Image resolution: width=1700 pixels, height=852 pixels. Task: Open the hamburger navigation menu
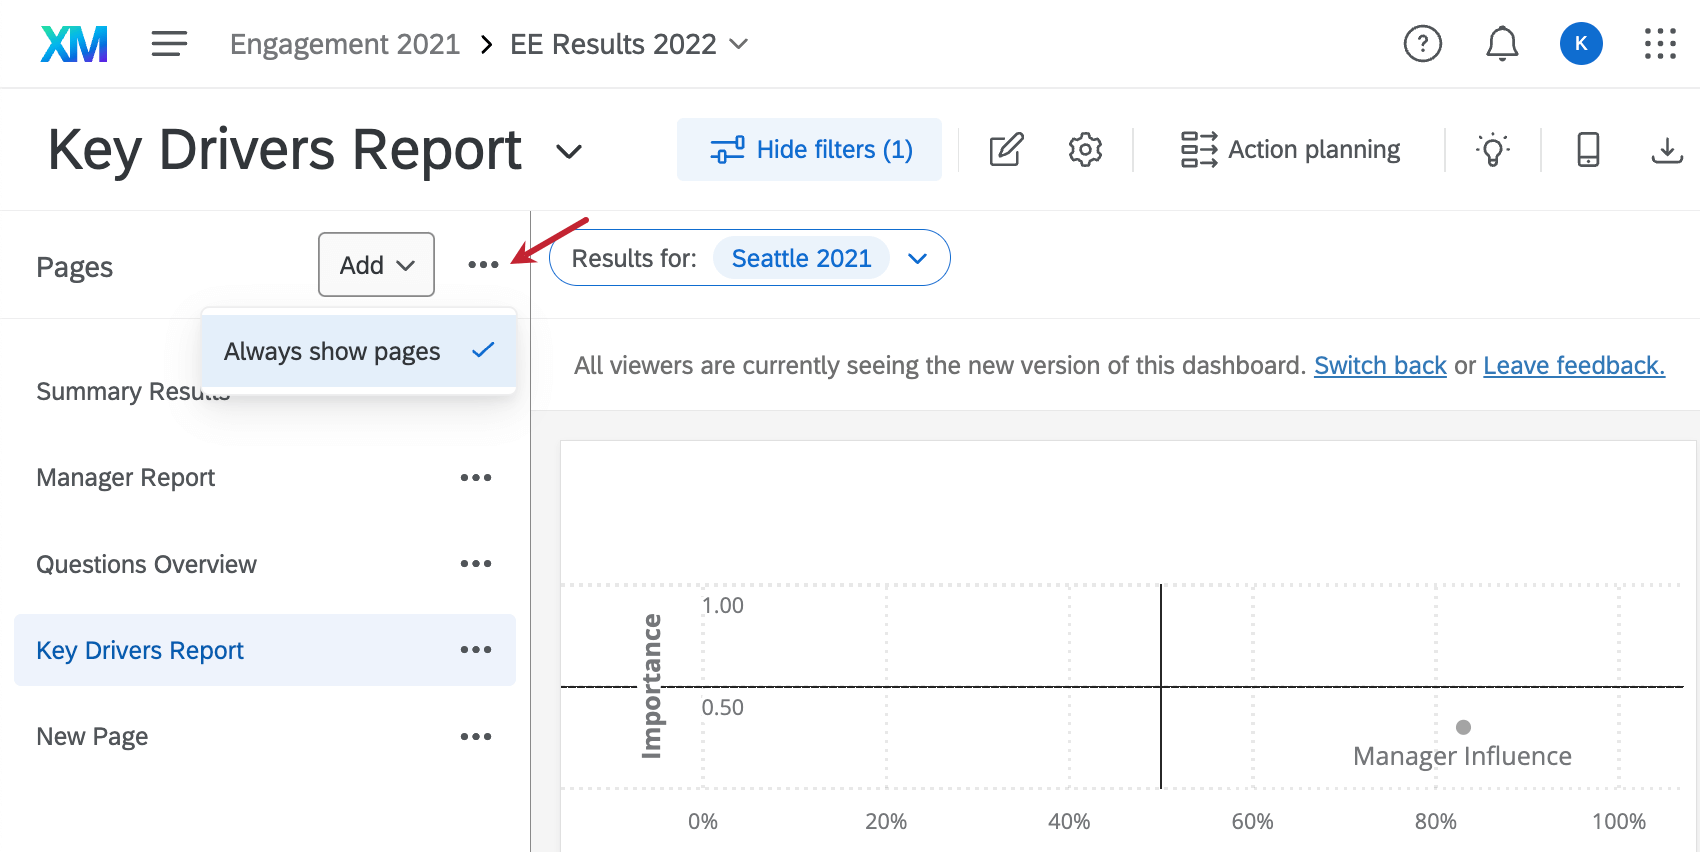[x=169, y=44]
